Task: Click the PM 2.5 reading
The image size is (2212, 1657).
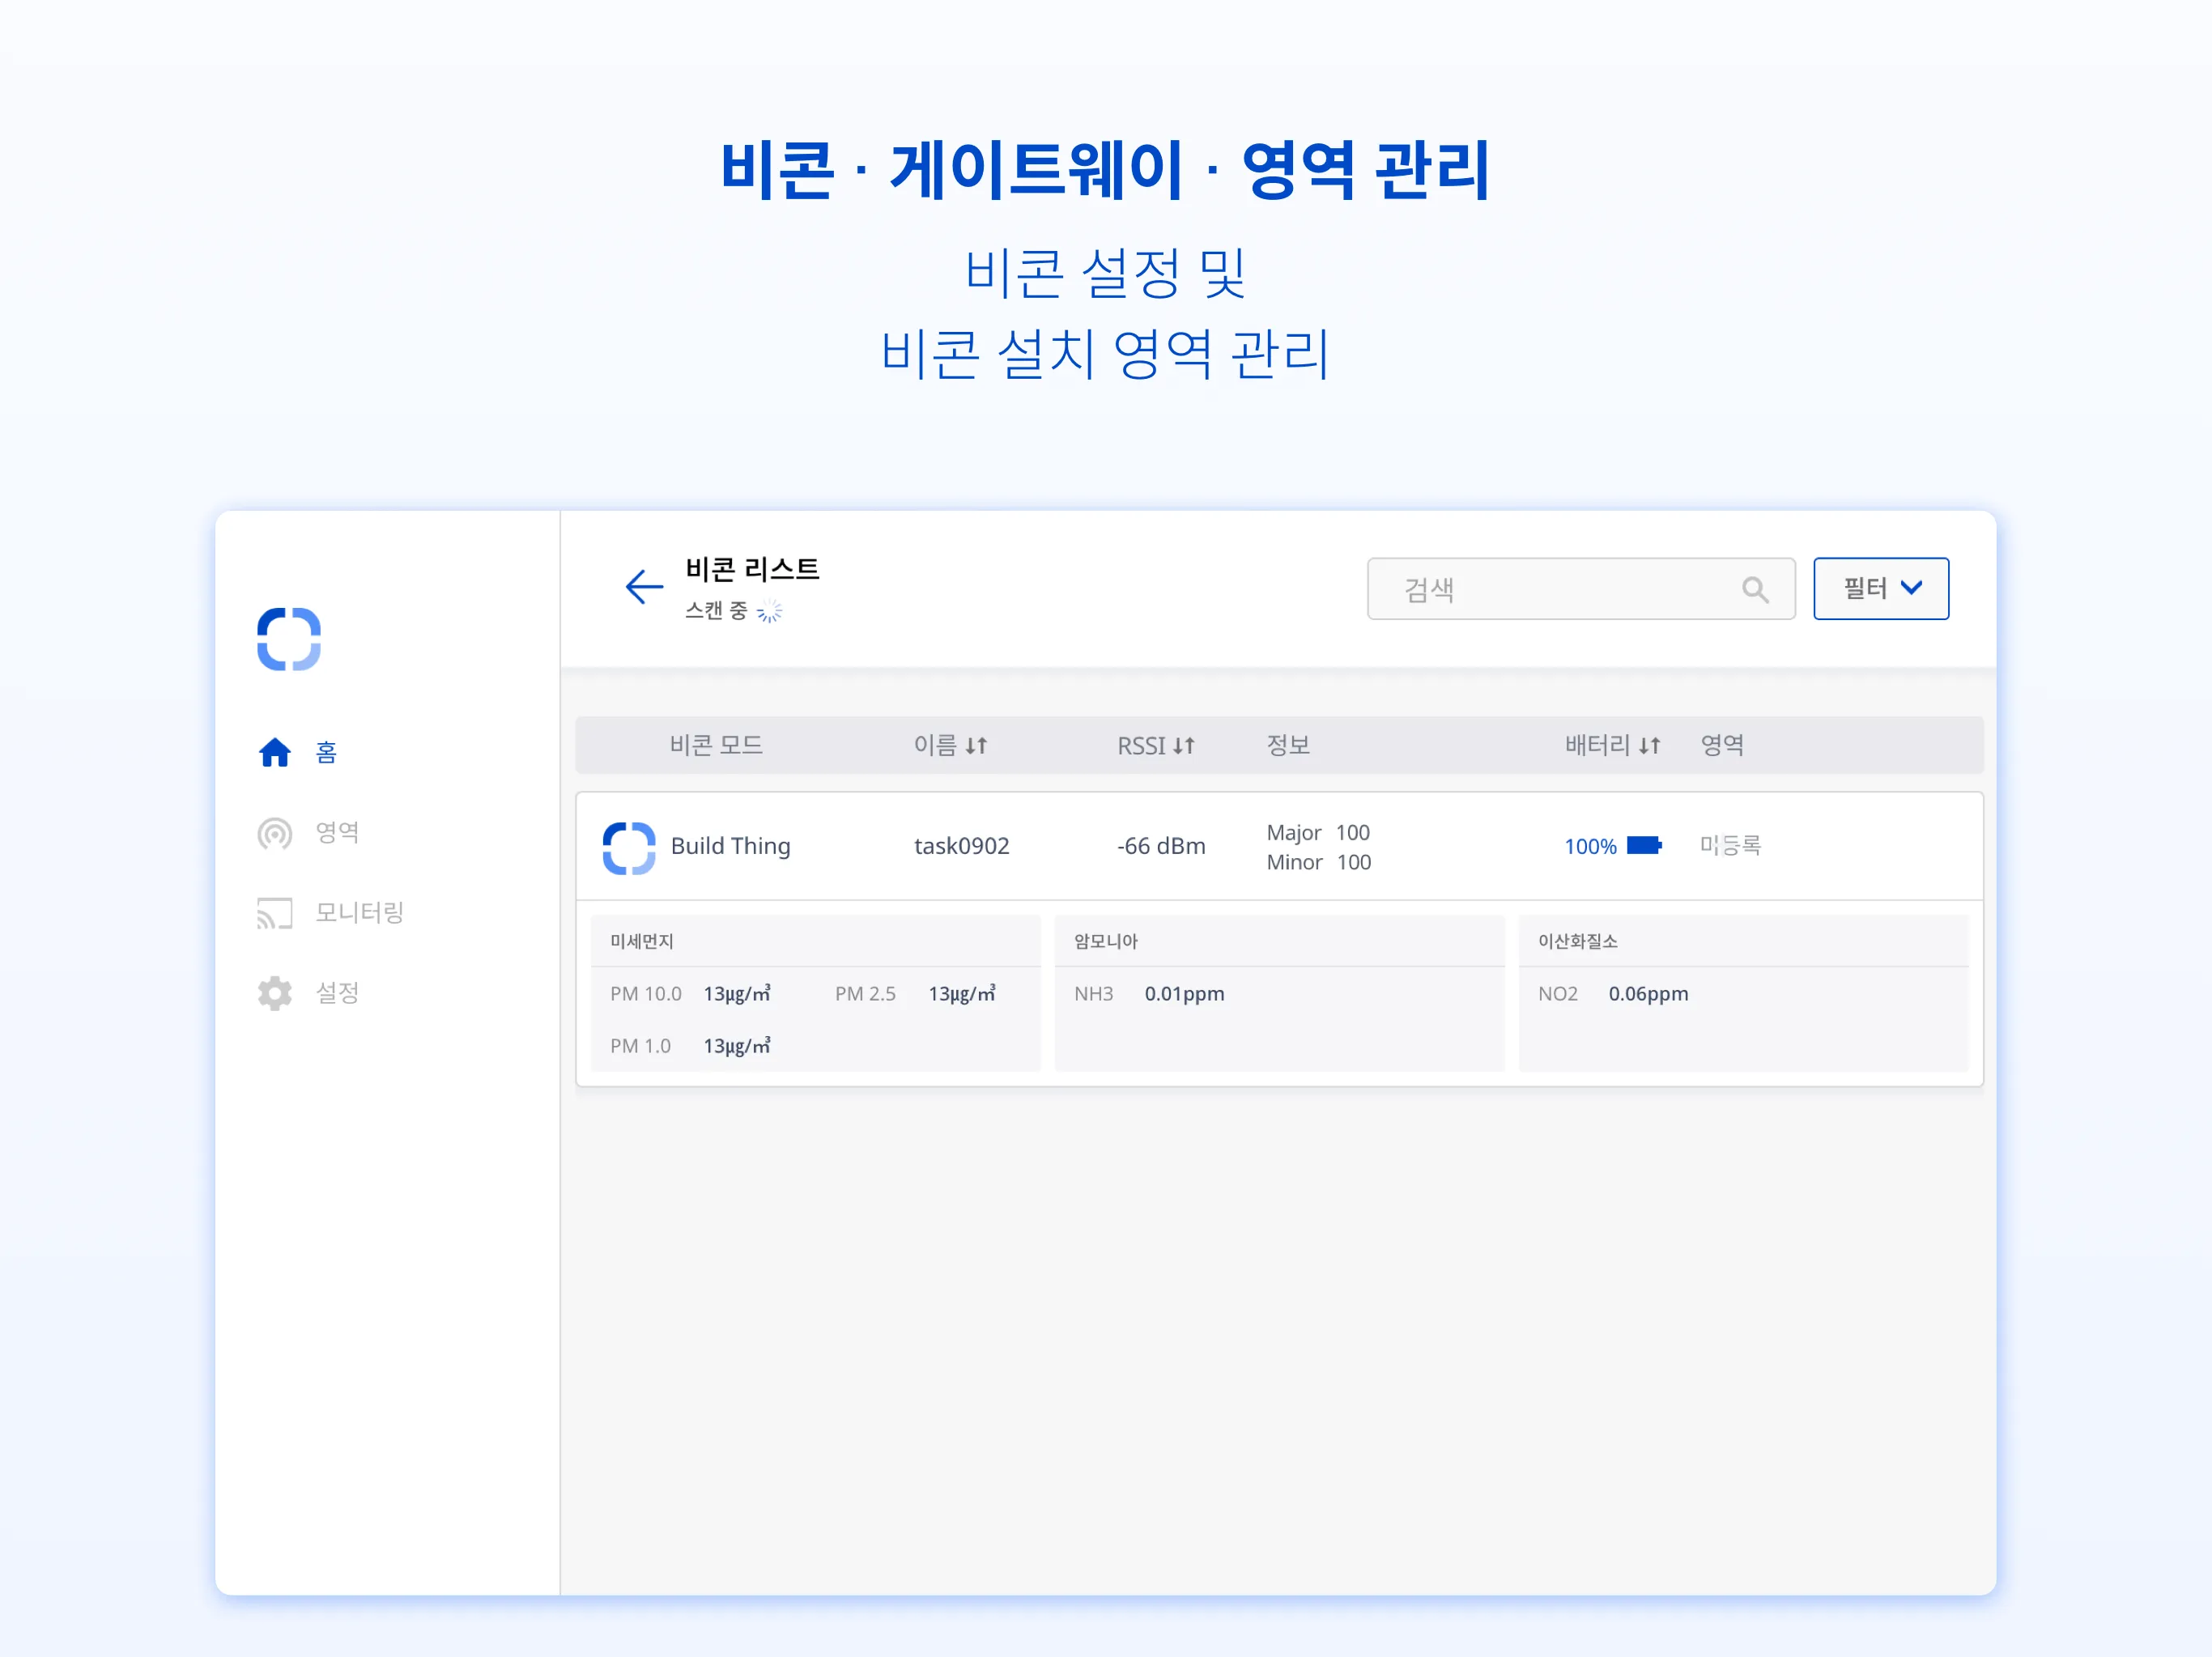Action: point(915,994)
